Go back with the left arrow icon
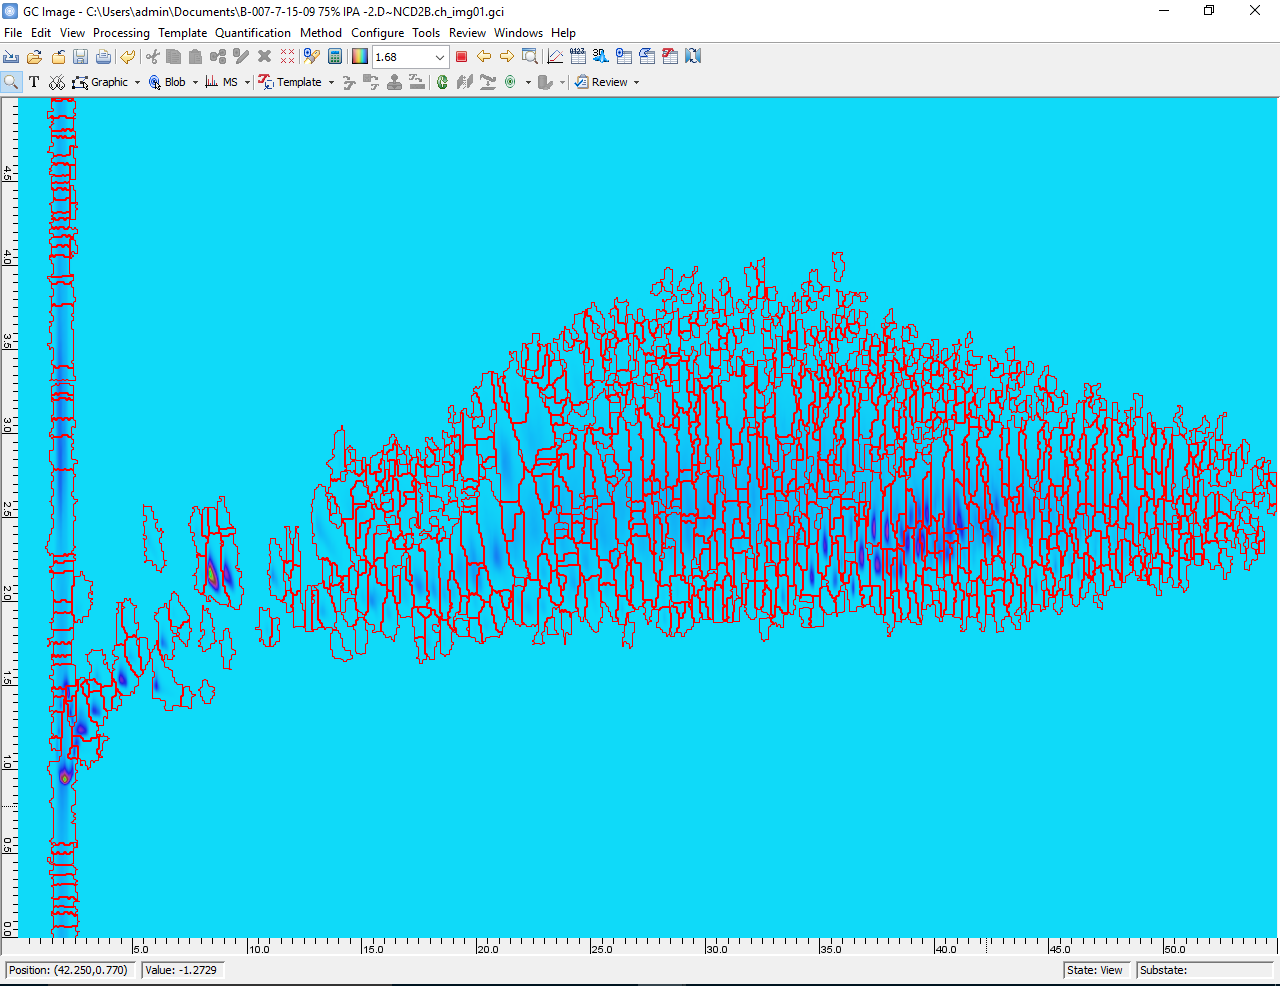The width and height of the screenshot is (1280, 986). (484, 57)
